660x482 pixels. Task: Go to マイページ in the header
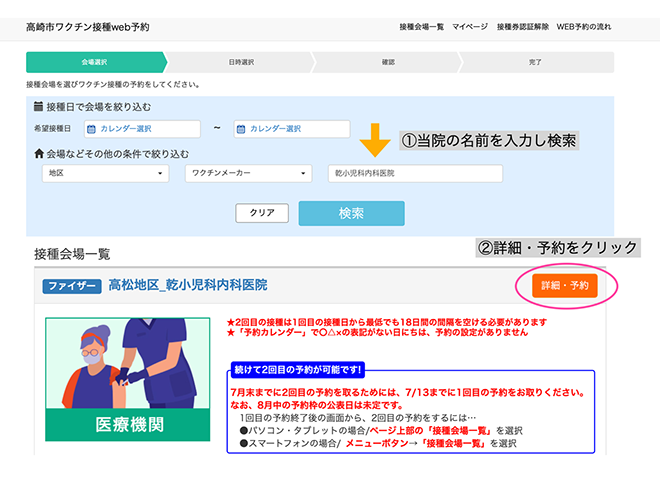click(469, 26)
